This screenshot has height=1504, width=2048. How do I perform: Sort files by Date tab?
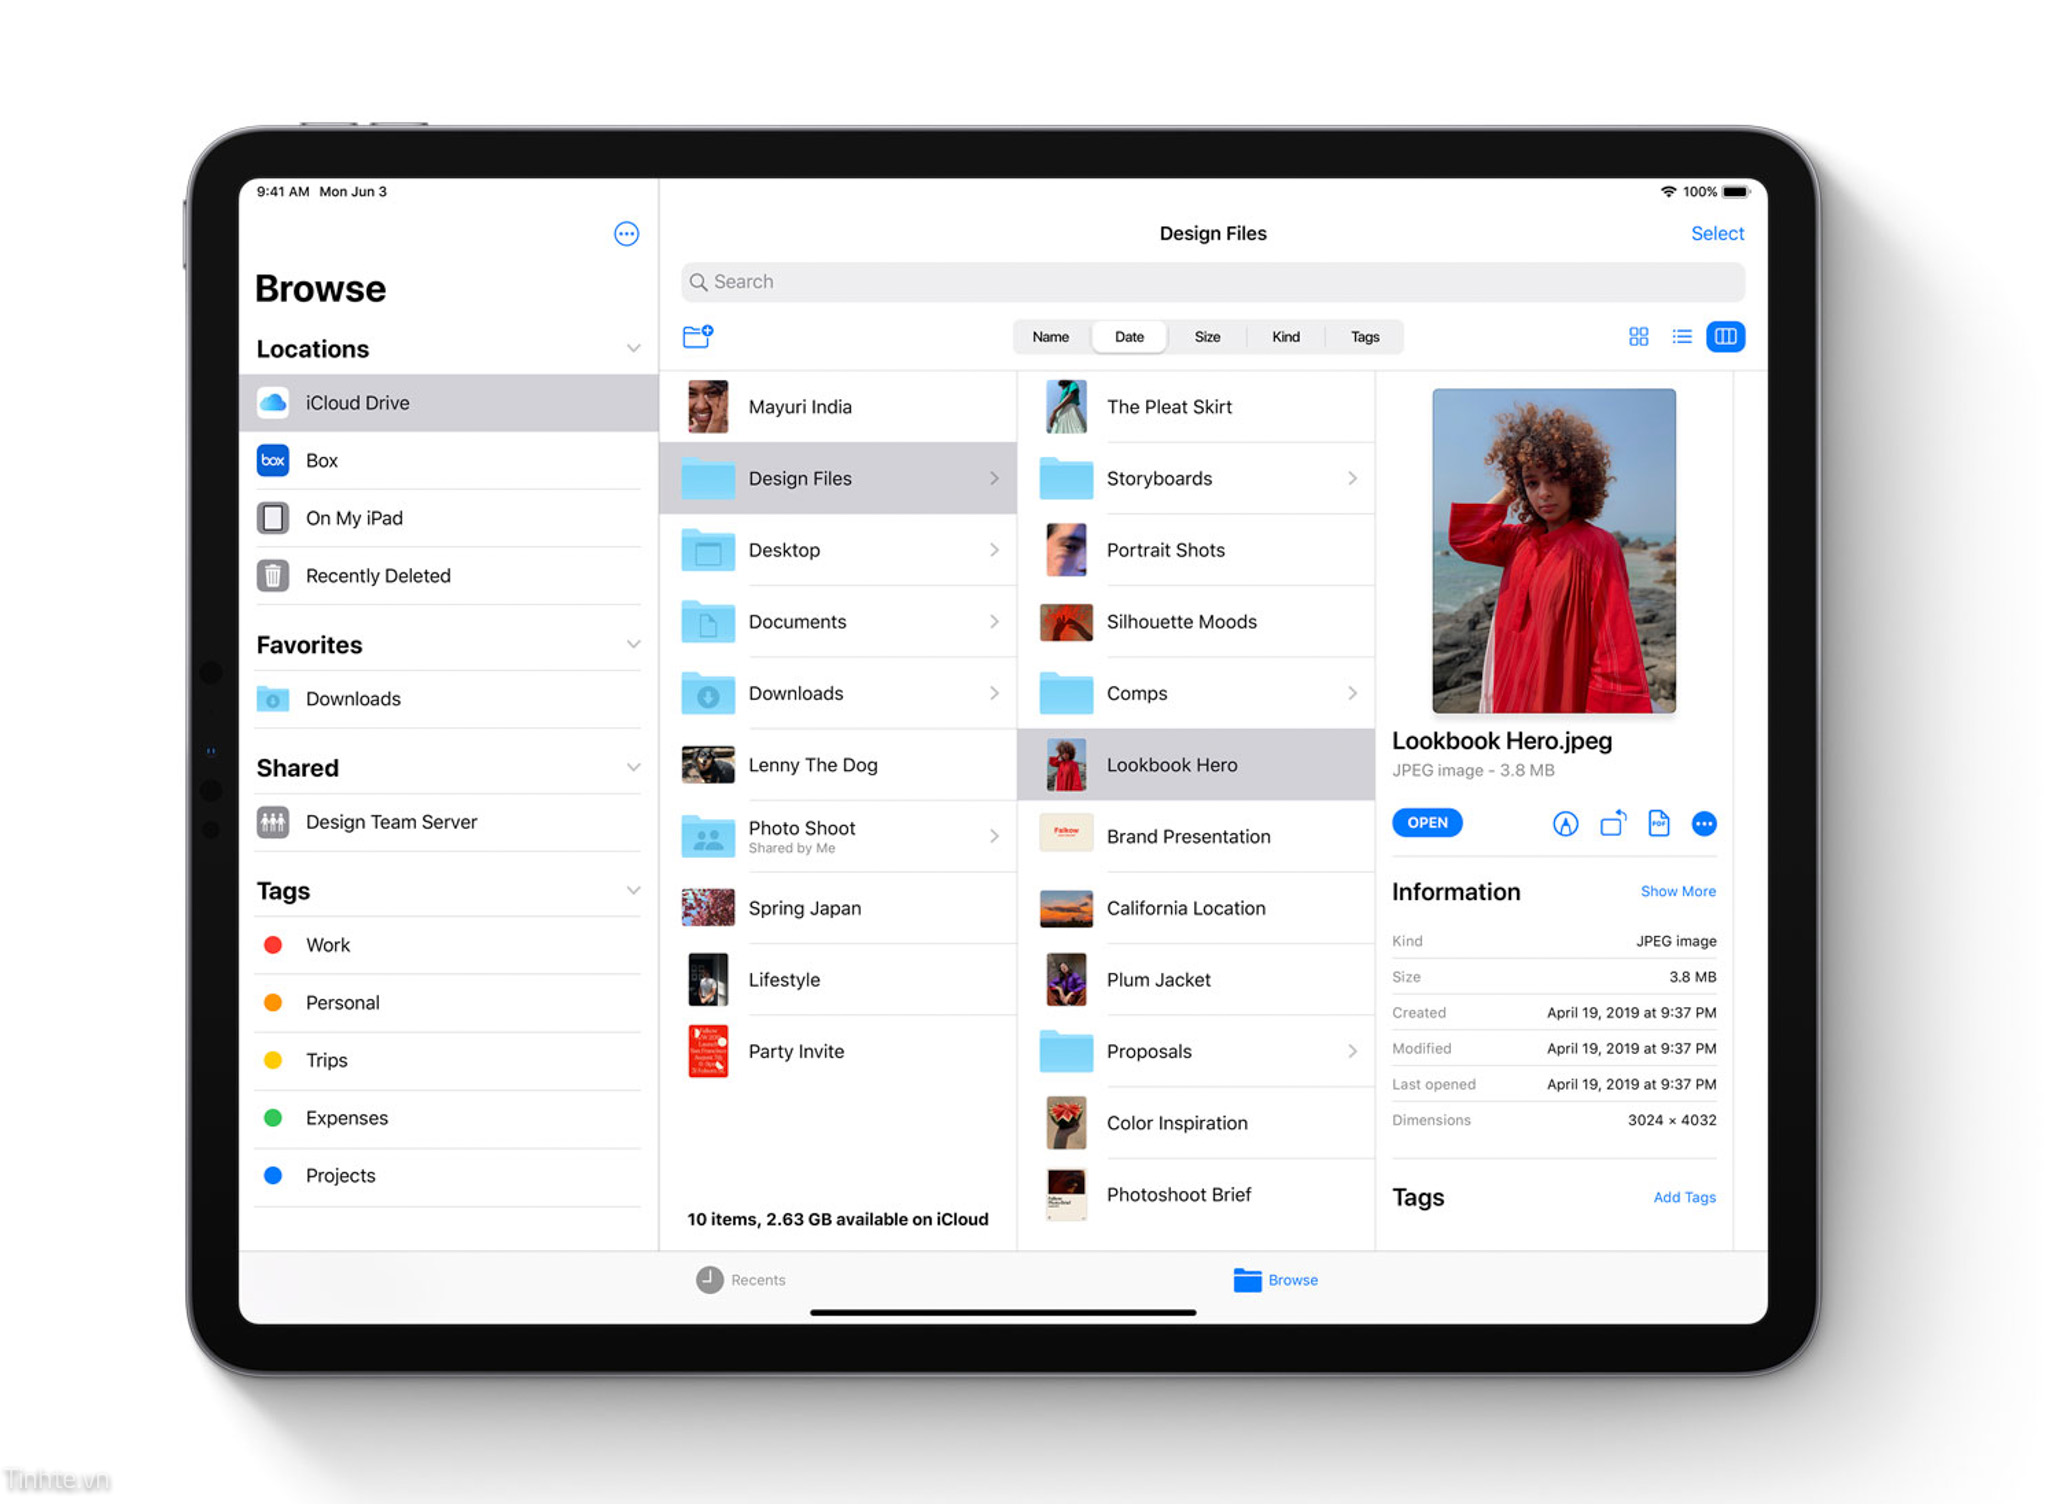click(1121, 335)
